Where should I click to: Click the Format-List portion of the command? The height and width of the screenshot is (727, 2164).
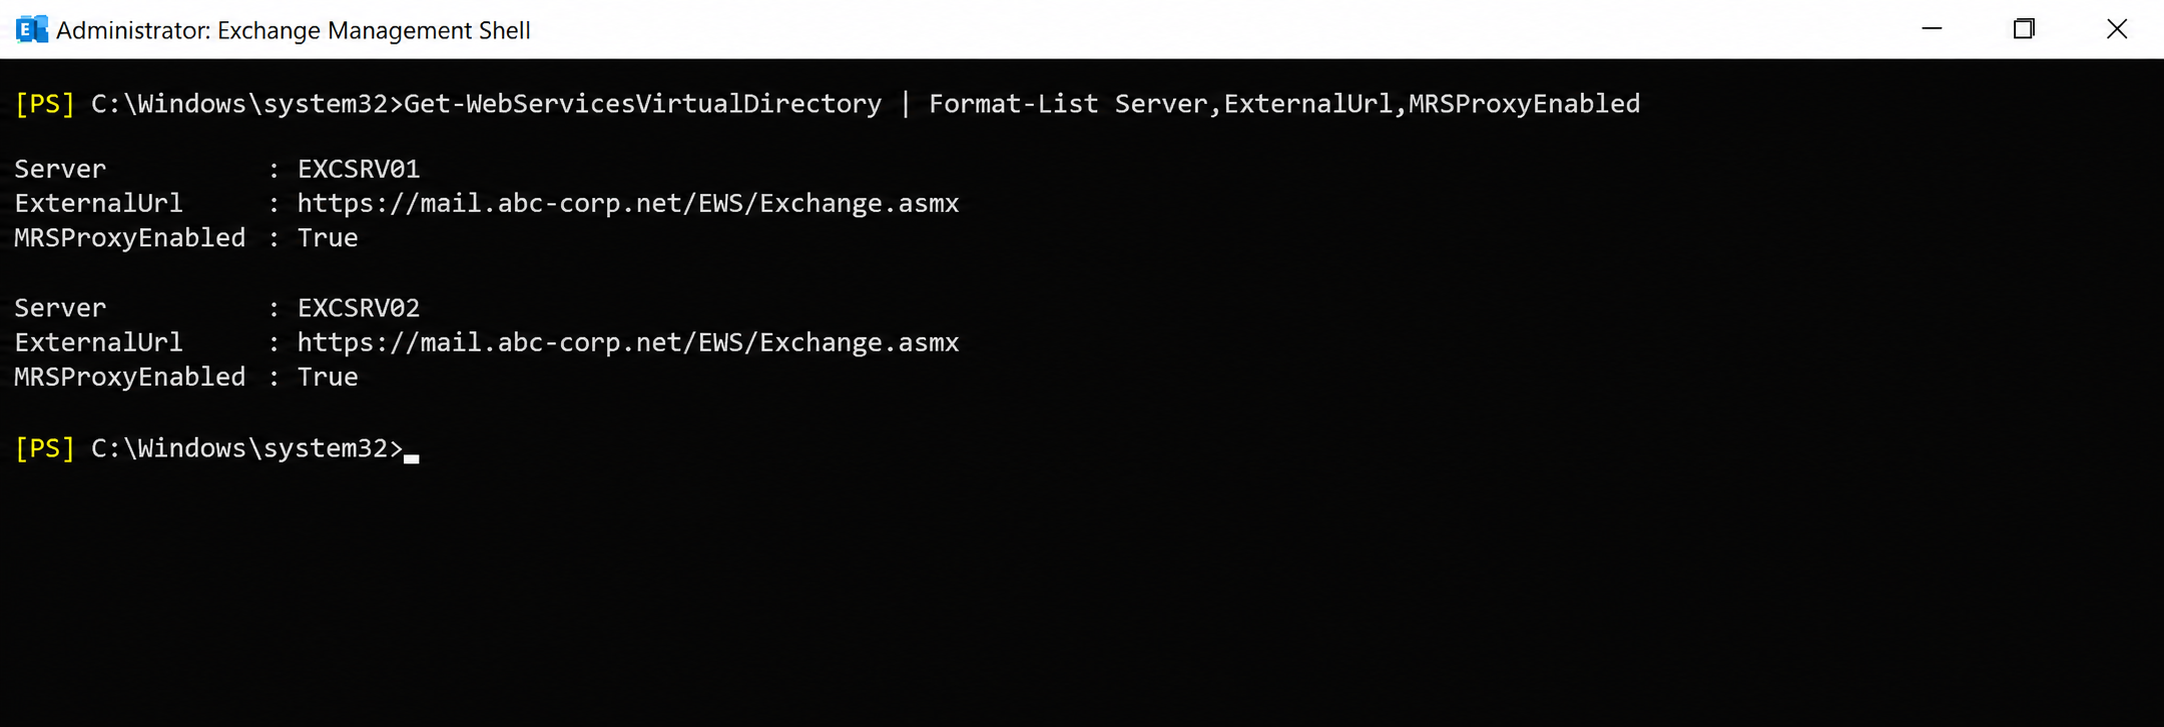1013,104
